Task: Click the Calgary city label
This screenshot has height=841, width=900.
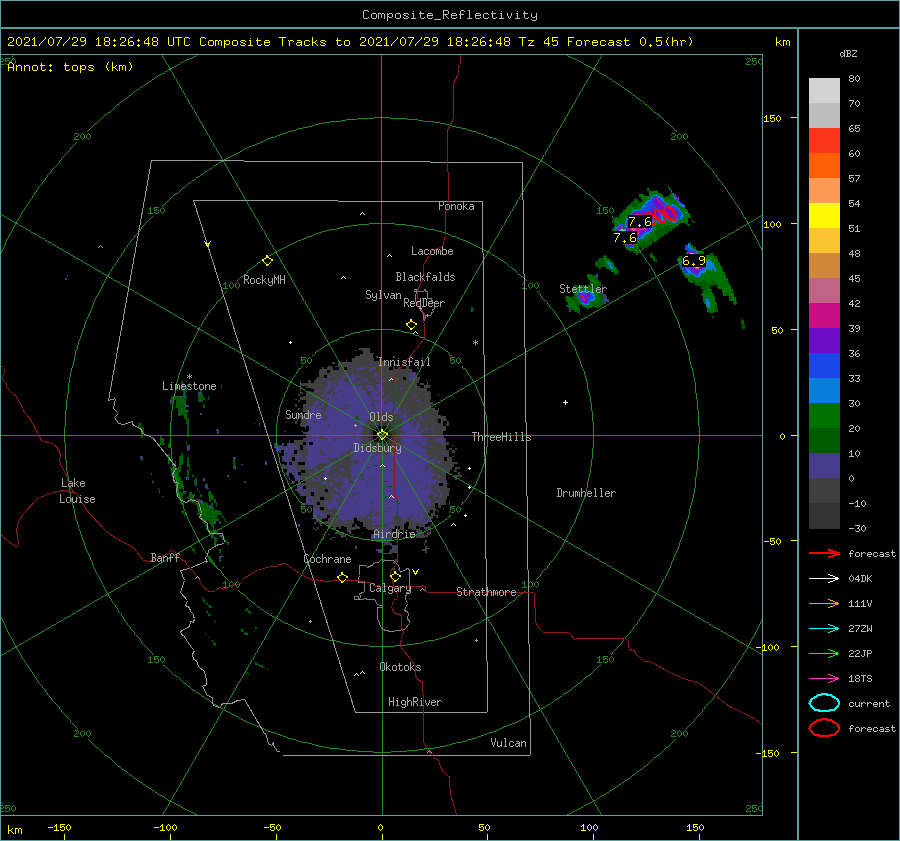Action: 390,588
